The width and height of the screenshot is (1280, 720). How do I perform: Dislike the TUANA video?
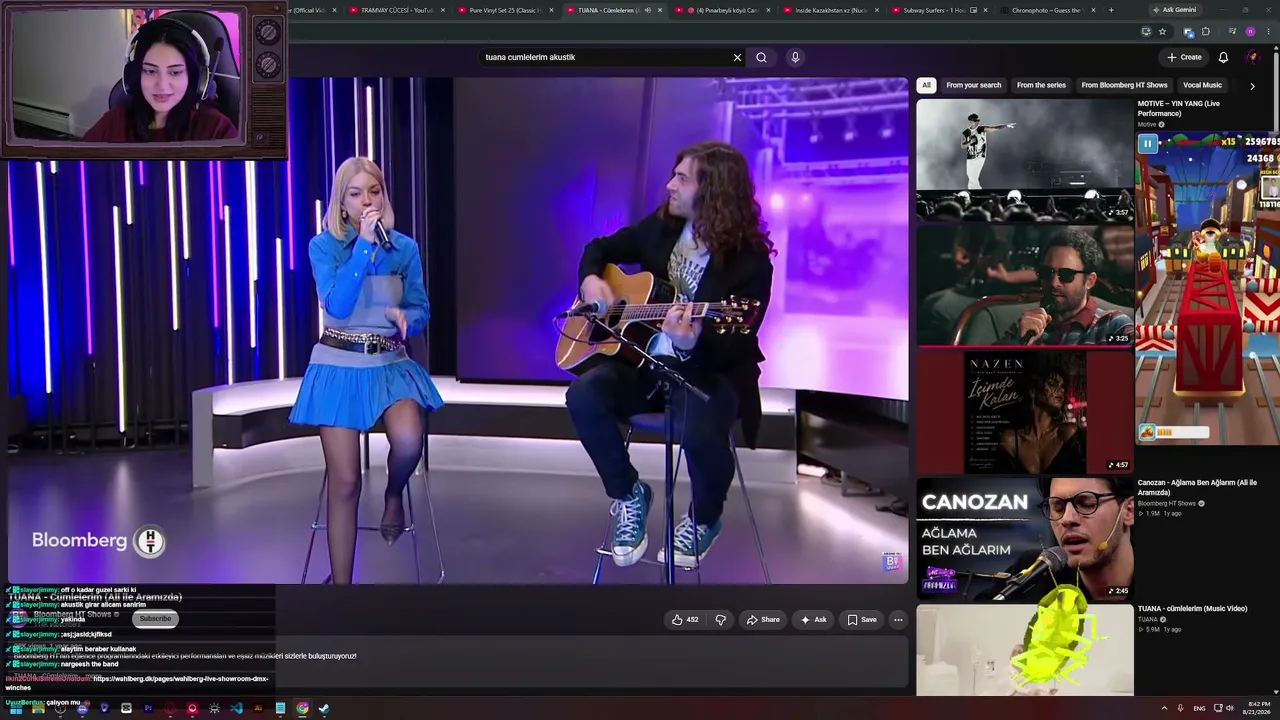tap(720, 620)
